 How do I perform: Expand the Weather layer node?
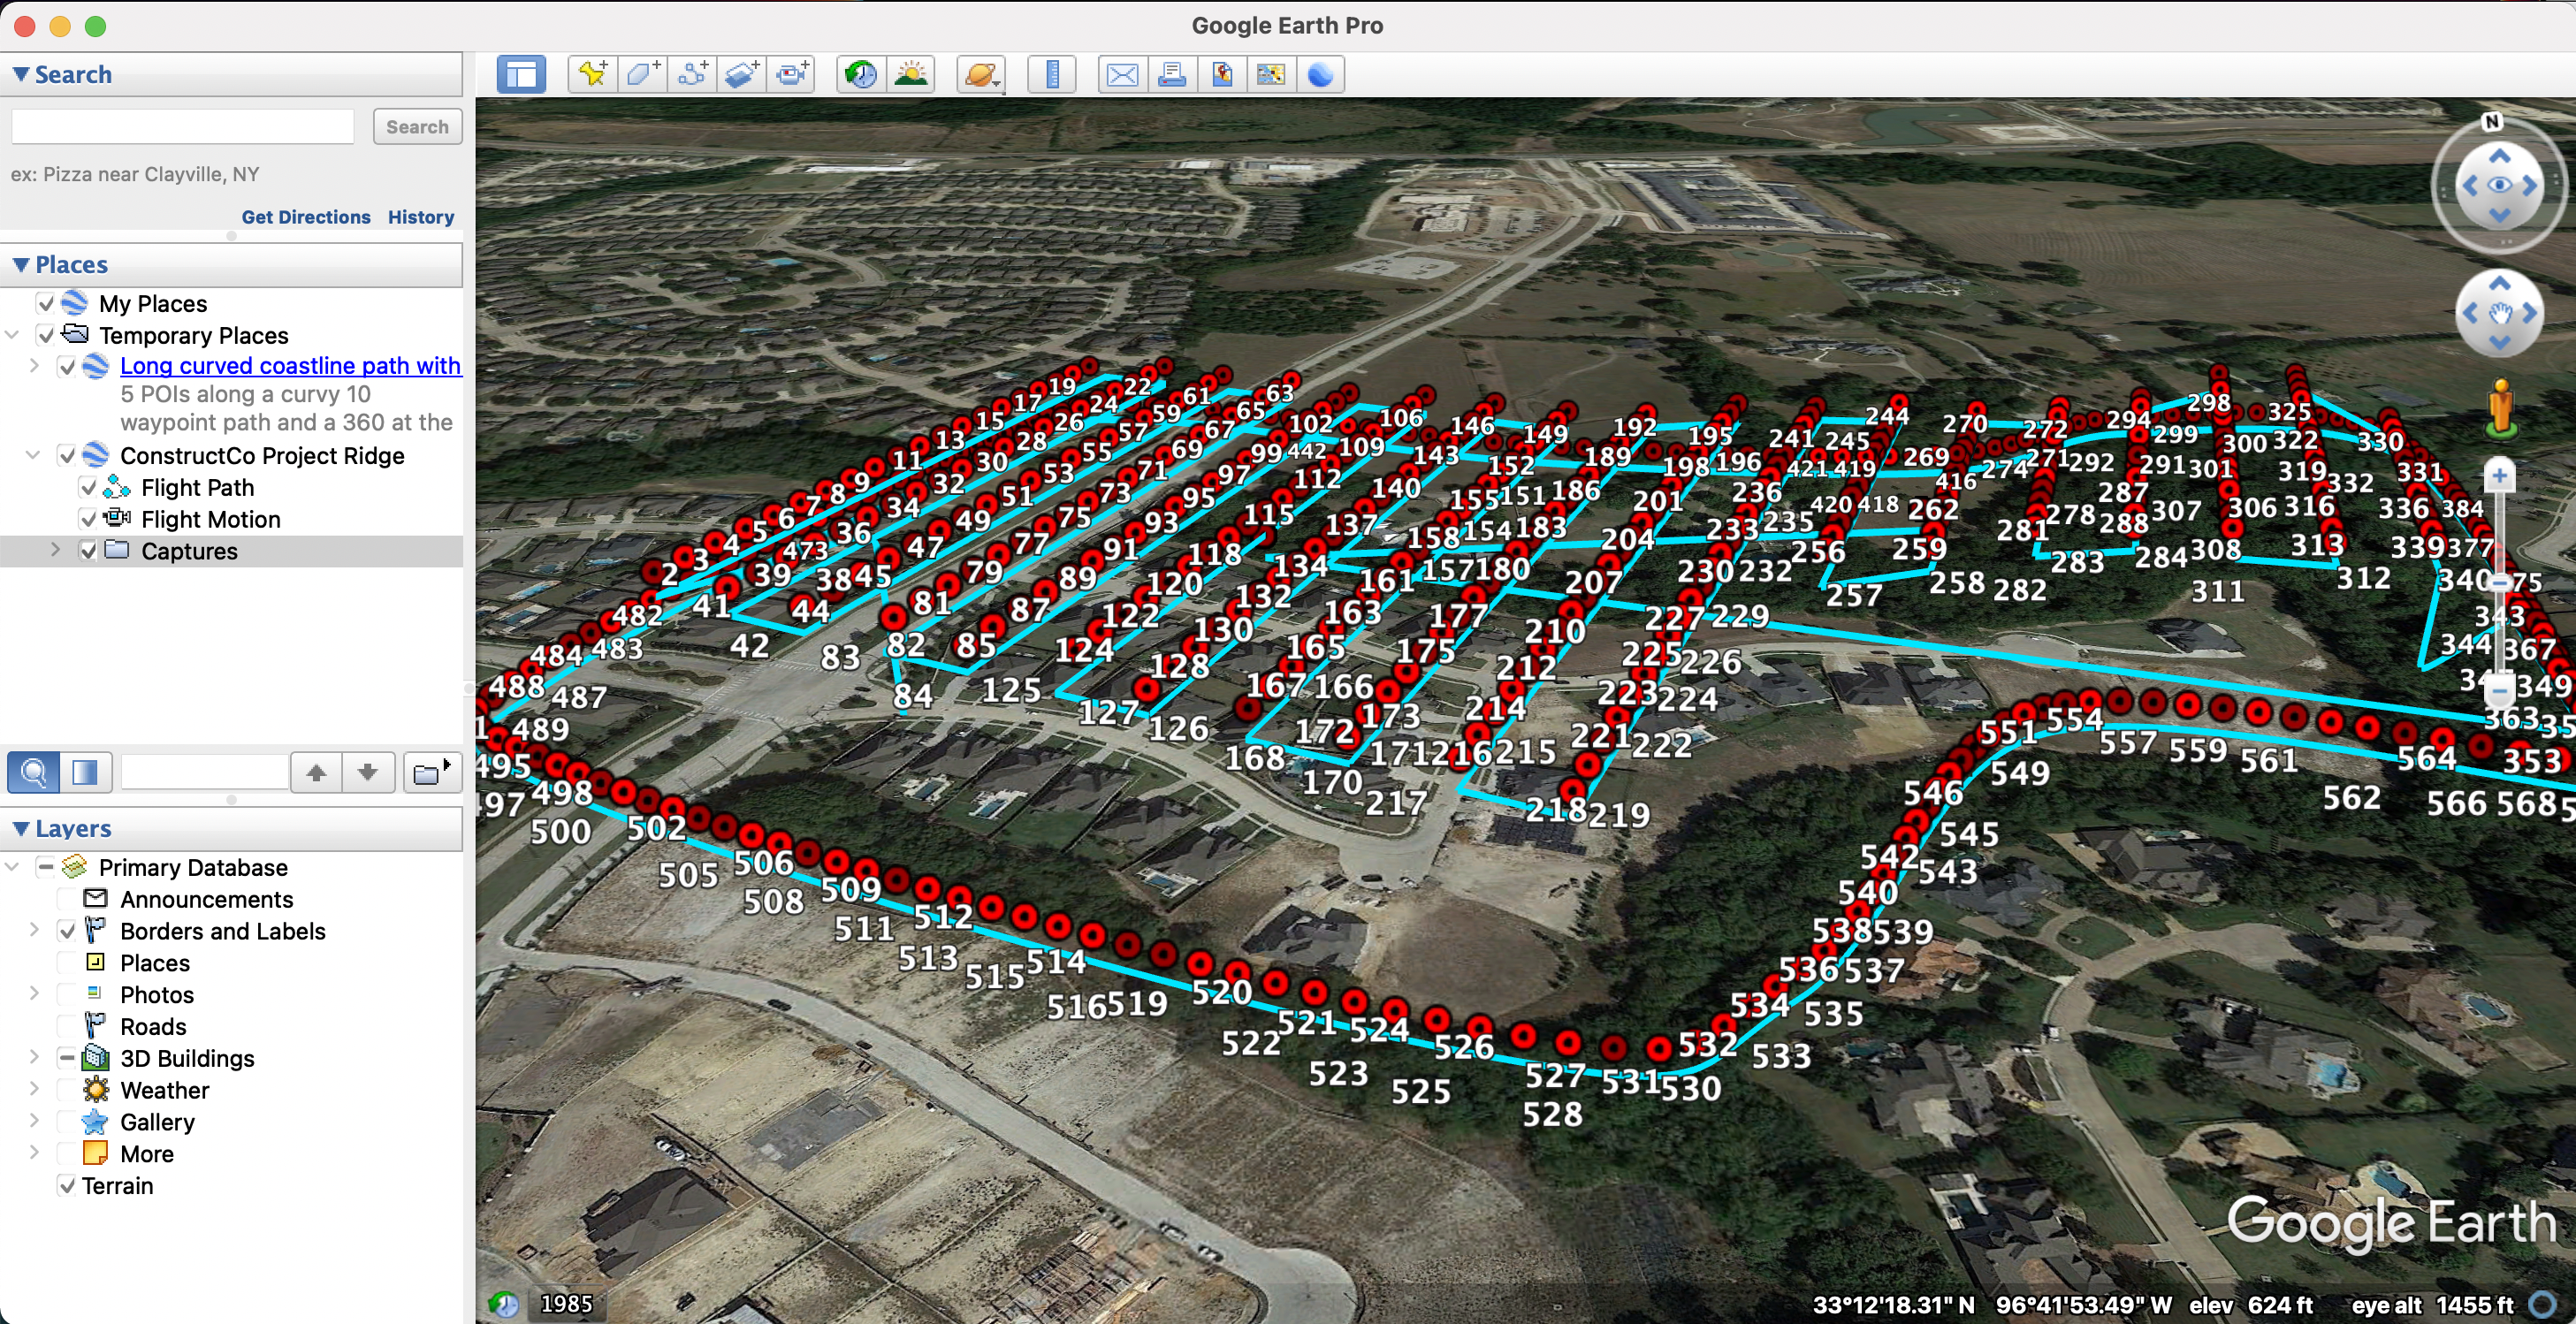point(33,1090)
